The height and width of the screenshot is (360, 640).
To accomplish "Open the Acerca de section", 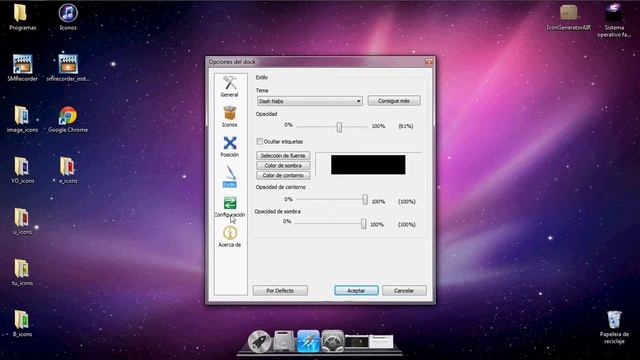I will tap(229, 237).
